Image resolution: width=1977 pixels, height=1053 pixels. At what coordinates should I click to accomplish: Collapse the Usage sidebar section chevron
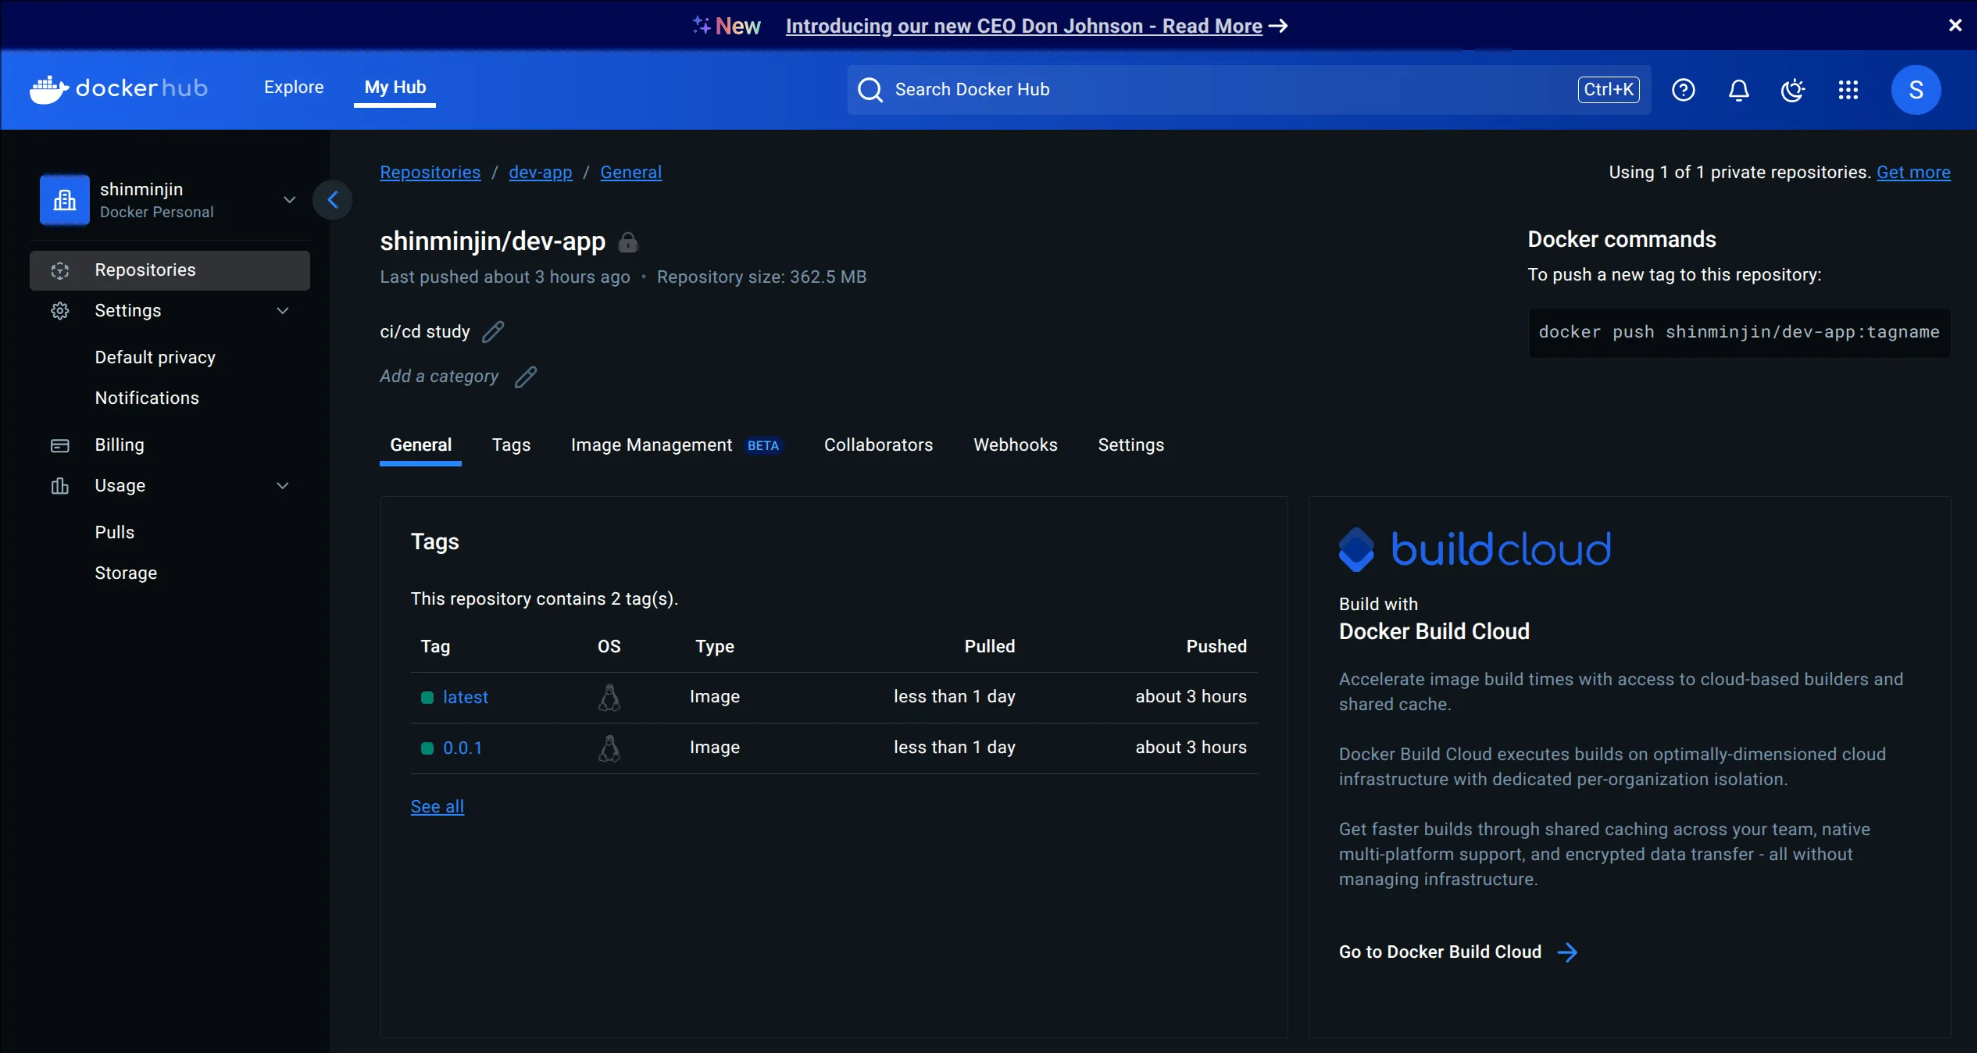(x=282, y=486)
